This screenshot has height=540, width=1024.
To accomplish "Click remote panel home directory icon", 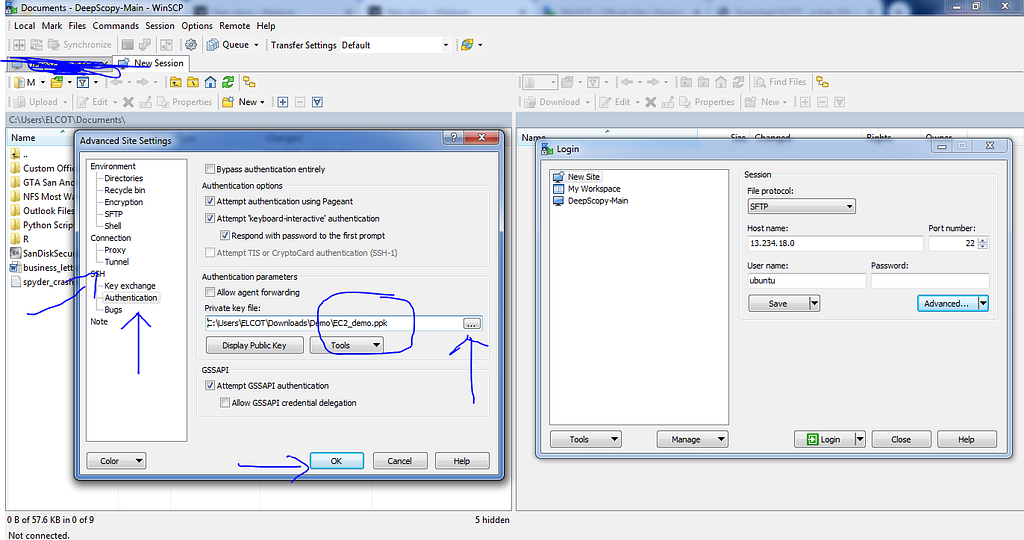I will pos(721,82).
